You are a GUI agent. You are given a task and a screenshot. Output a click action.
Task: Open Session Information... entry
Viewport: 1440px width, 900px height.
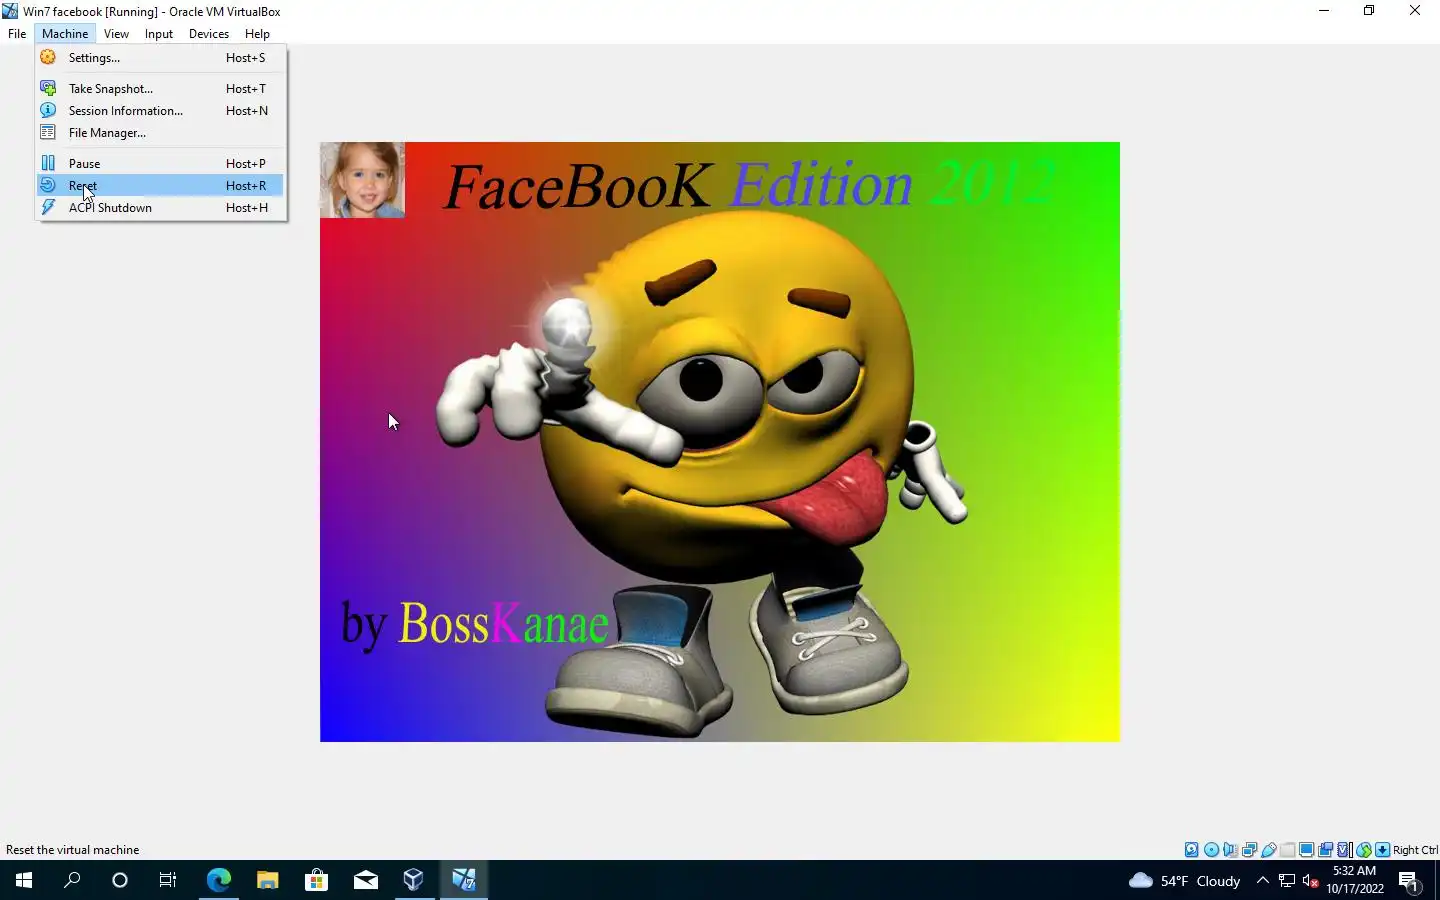click(x=160, y=111)
